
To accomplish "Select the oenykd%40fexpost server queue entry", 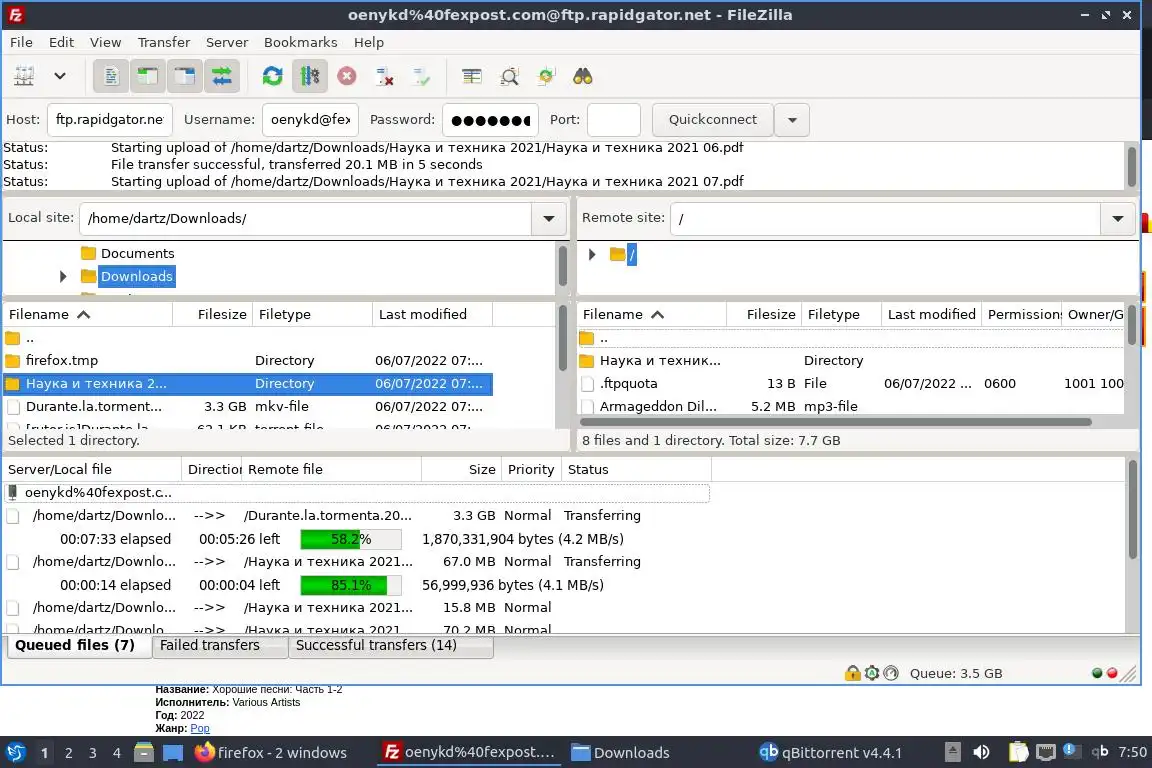I will [357, 492].
